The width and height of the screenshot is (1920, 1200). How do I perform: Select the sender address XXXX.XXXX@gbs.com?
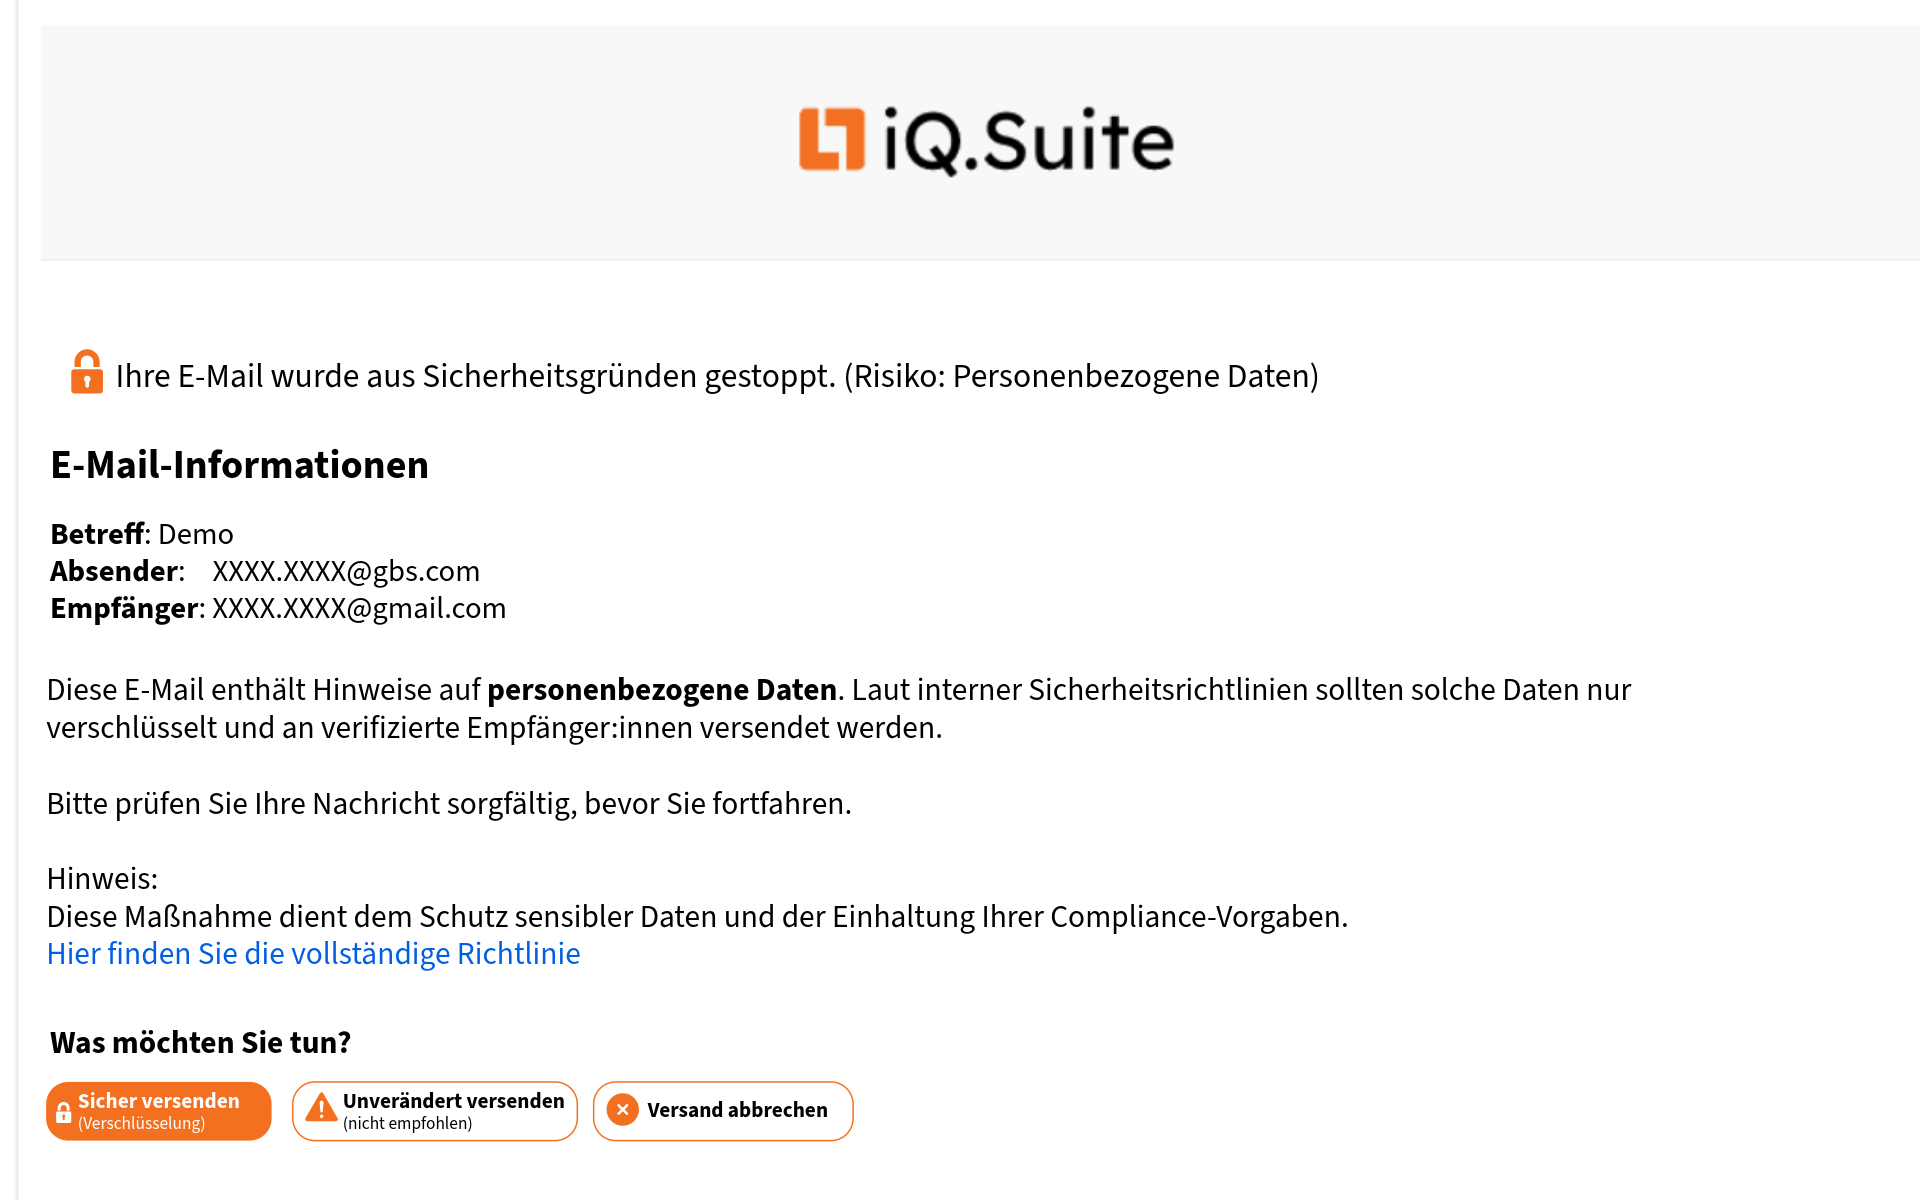pyautogui.click(x=346, y=571)
